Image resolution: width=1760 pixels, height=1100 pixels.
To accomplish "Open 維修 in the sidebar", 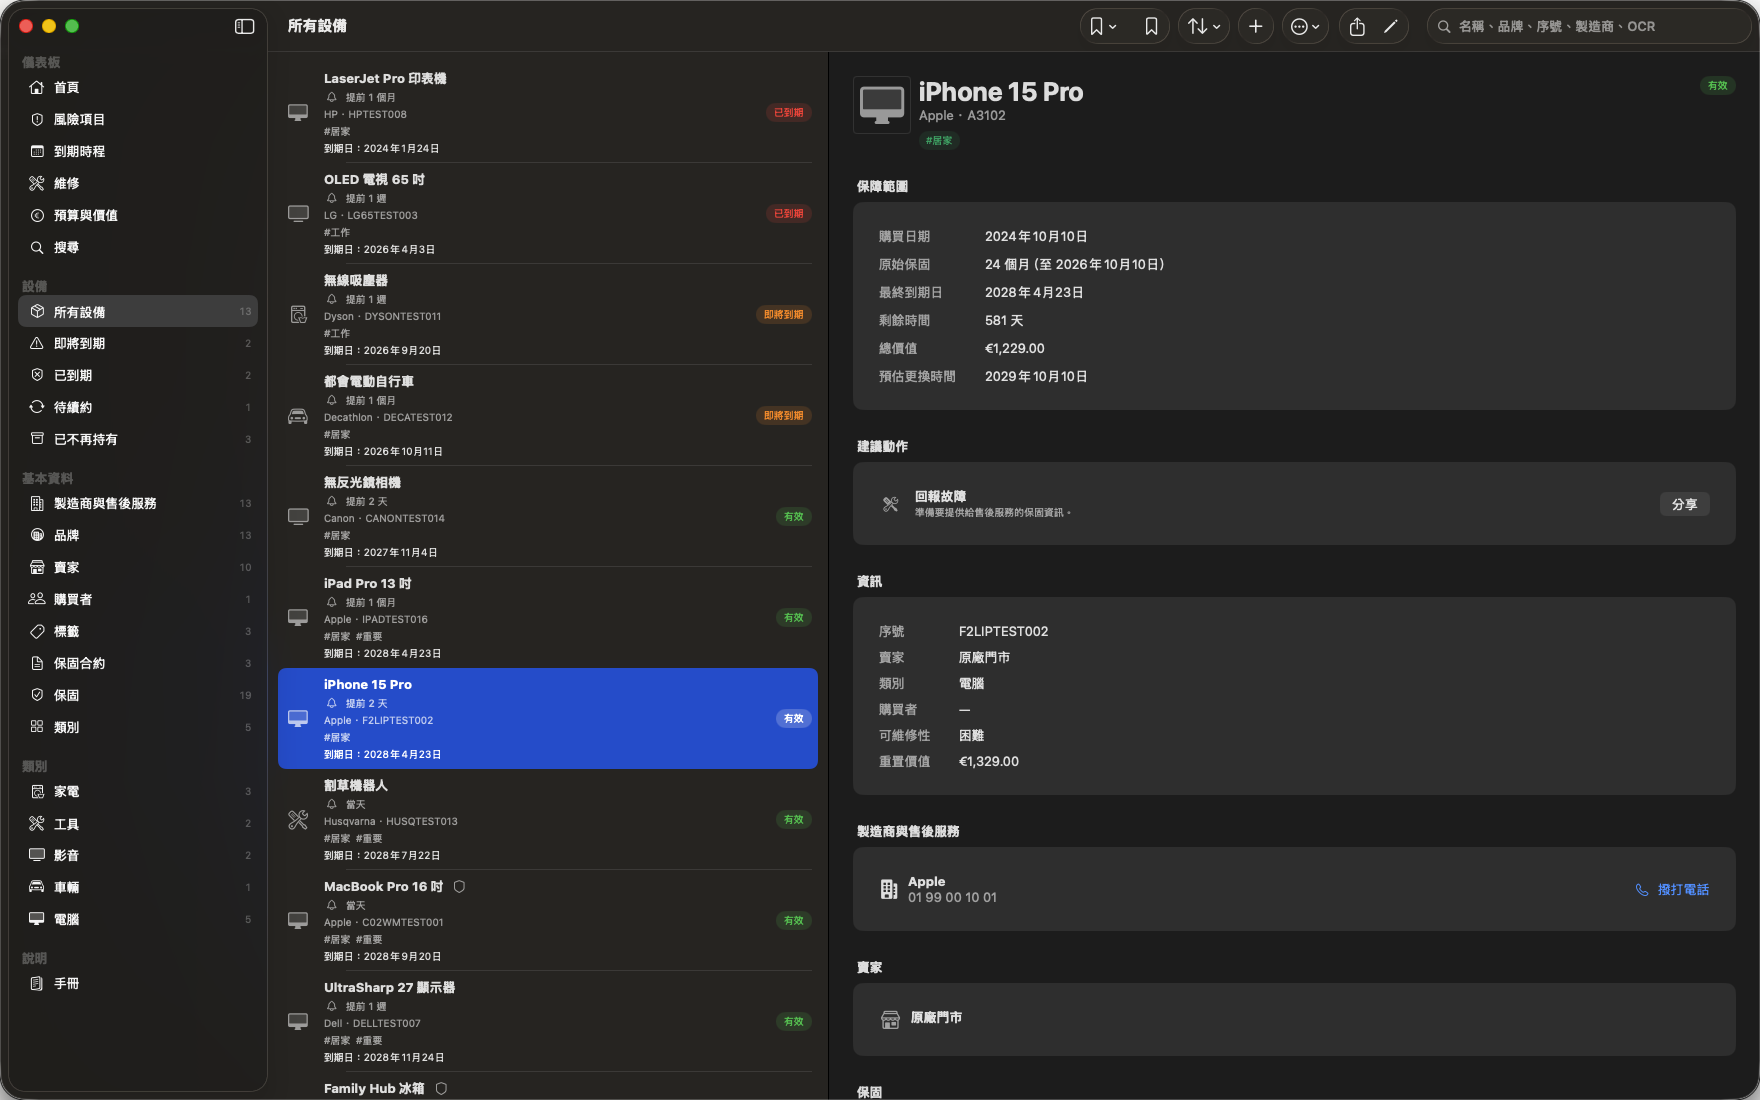I will (x=138, y=184).
